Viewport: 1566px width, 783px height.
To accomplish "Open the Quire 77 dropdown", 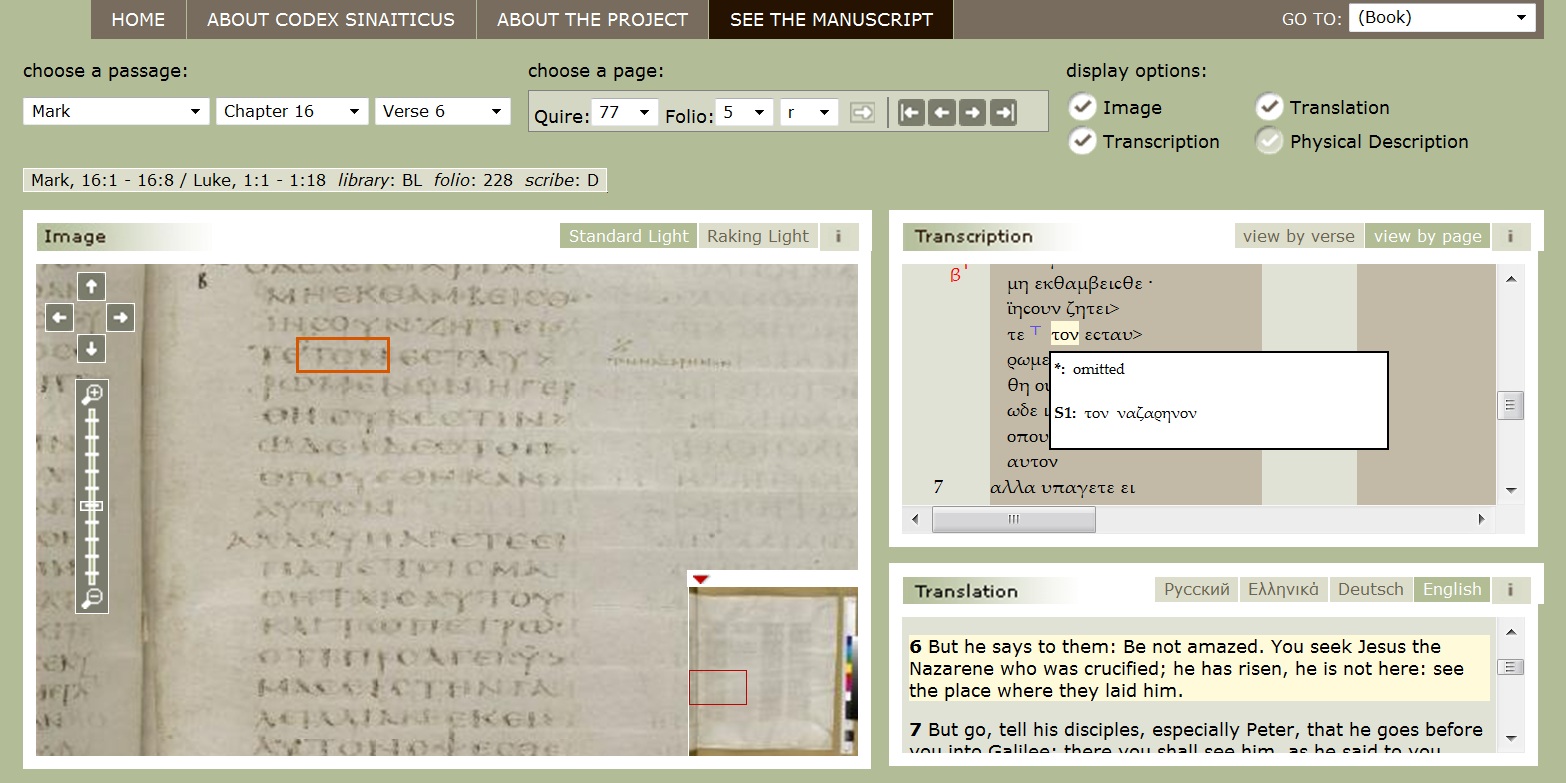I will click(x=624, y=113).
